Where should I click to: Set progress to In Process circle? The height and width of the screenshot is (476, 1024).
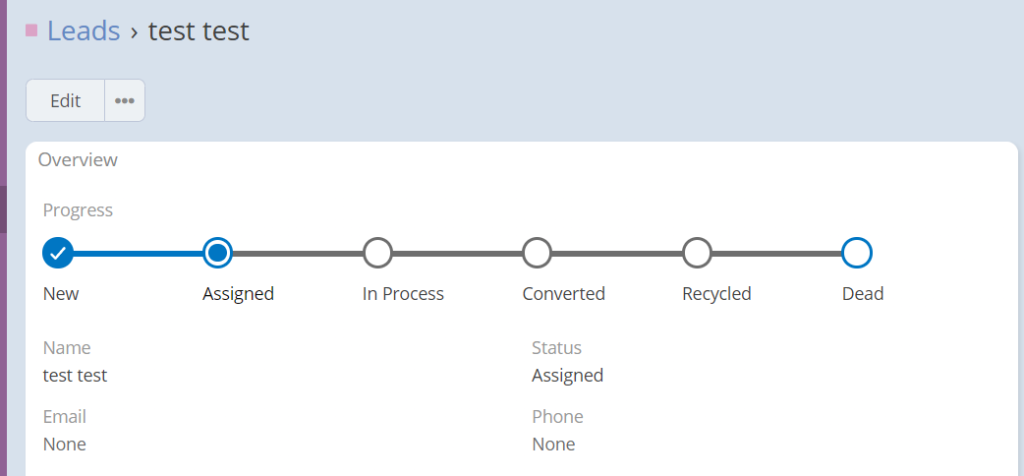(377, 253)
